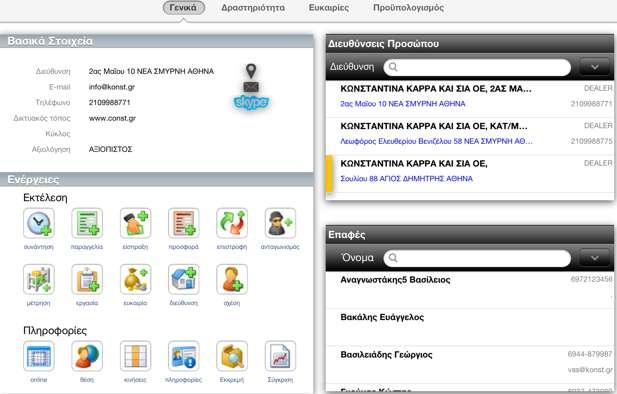Create a new task (εργασία)

click(x=87, y=279)
